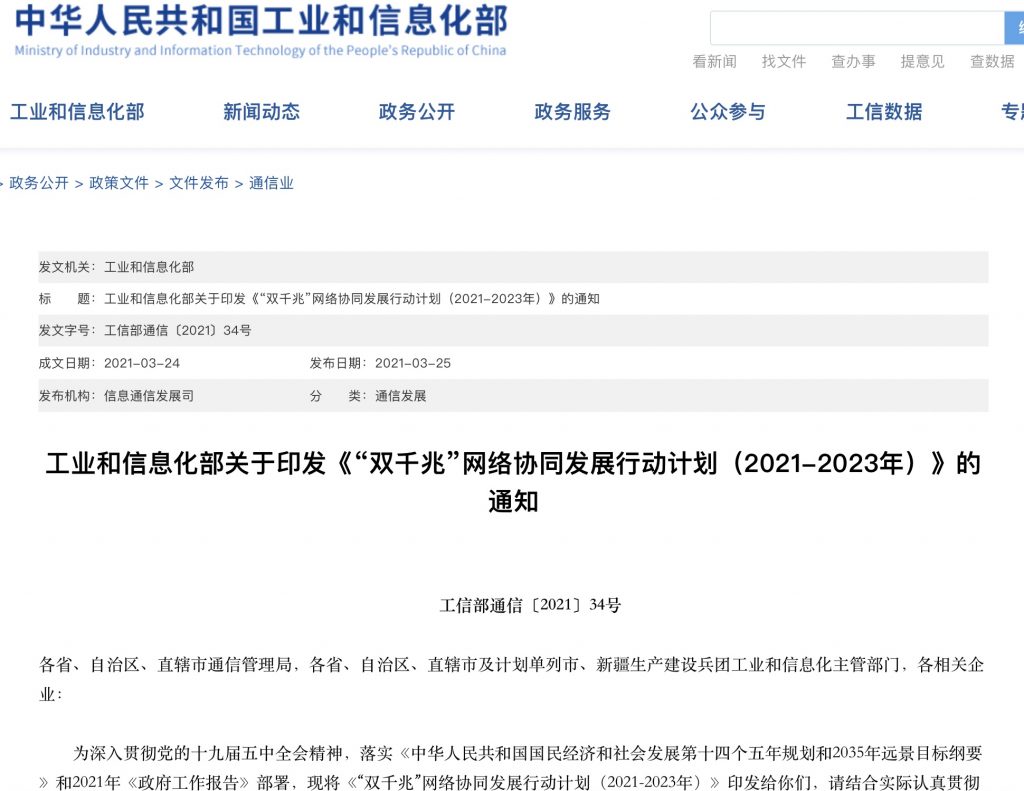Image resolution: width=1024 pixels, height=791 pixels.
Task: Click the 标题 row document title text
Action: coord(351,299)
